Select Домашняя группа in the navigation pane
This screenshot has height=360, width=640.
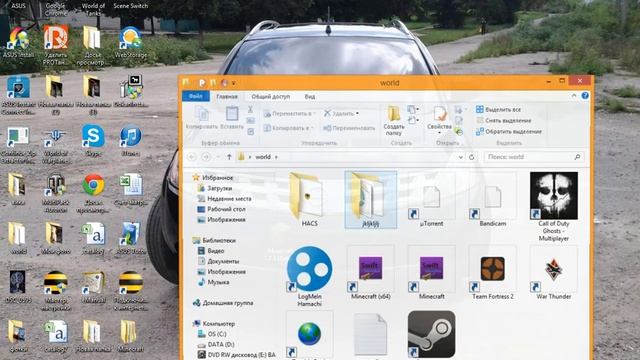point(223,303)
